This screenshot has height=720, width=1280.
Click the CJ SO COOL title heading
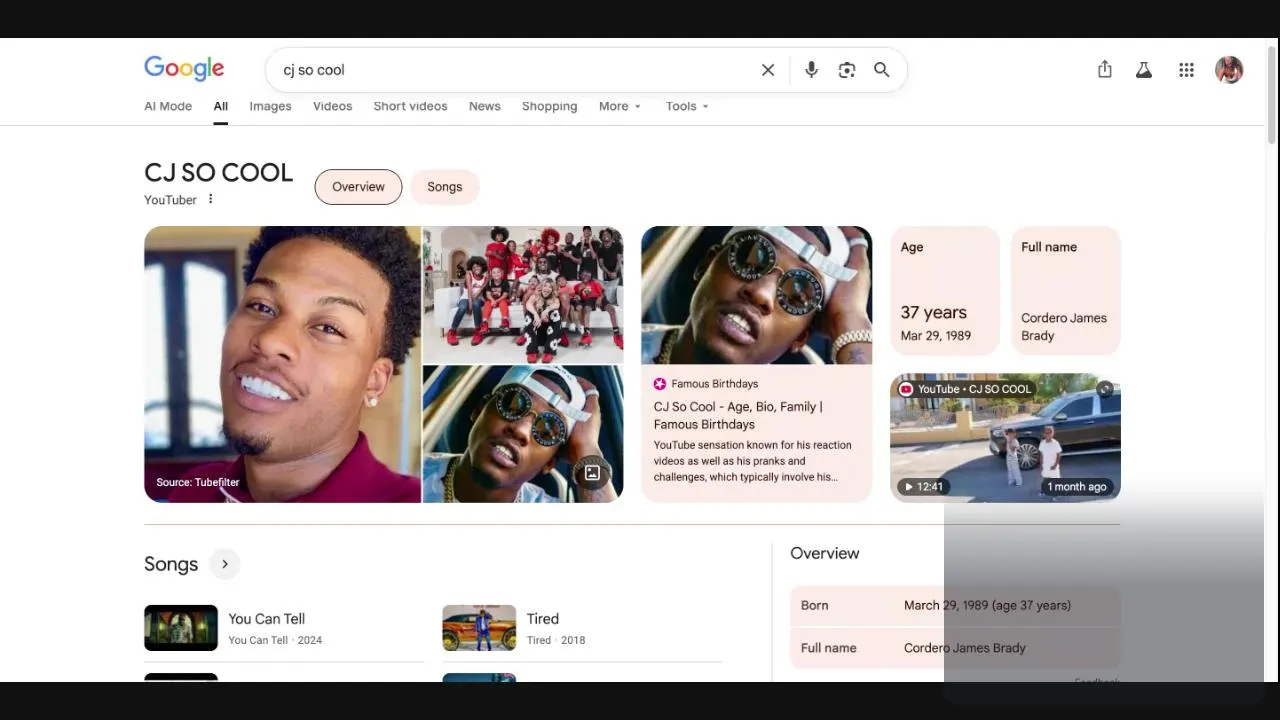[x=218, y=172]
